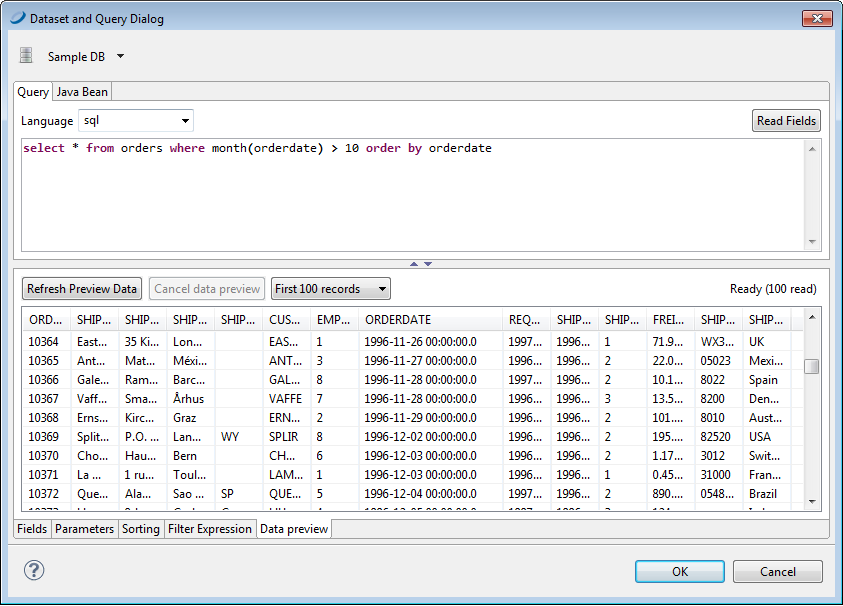Click the VAFFE customer cell
Image resolution: width=843 pixels, height=606 pixels.
pyautogui.click(x=285, y=398)
